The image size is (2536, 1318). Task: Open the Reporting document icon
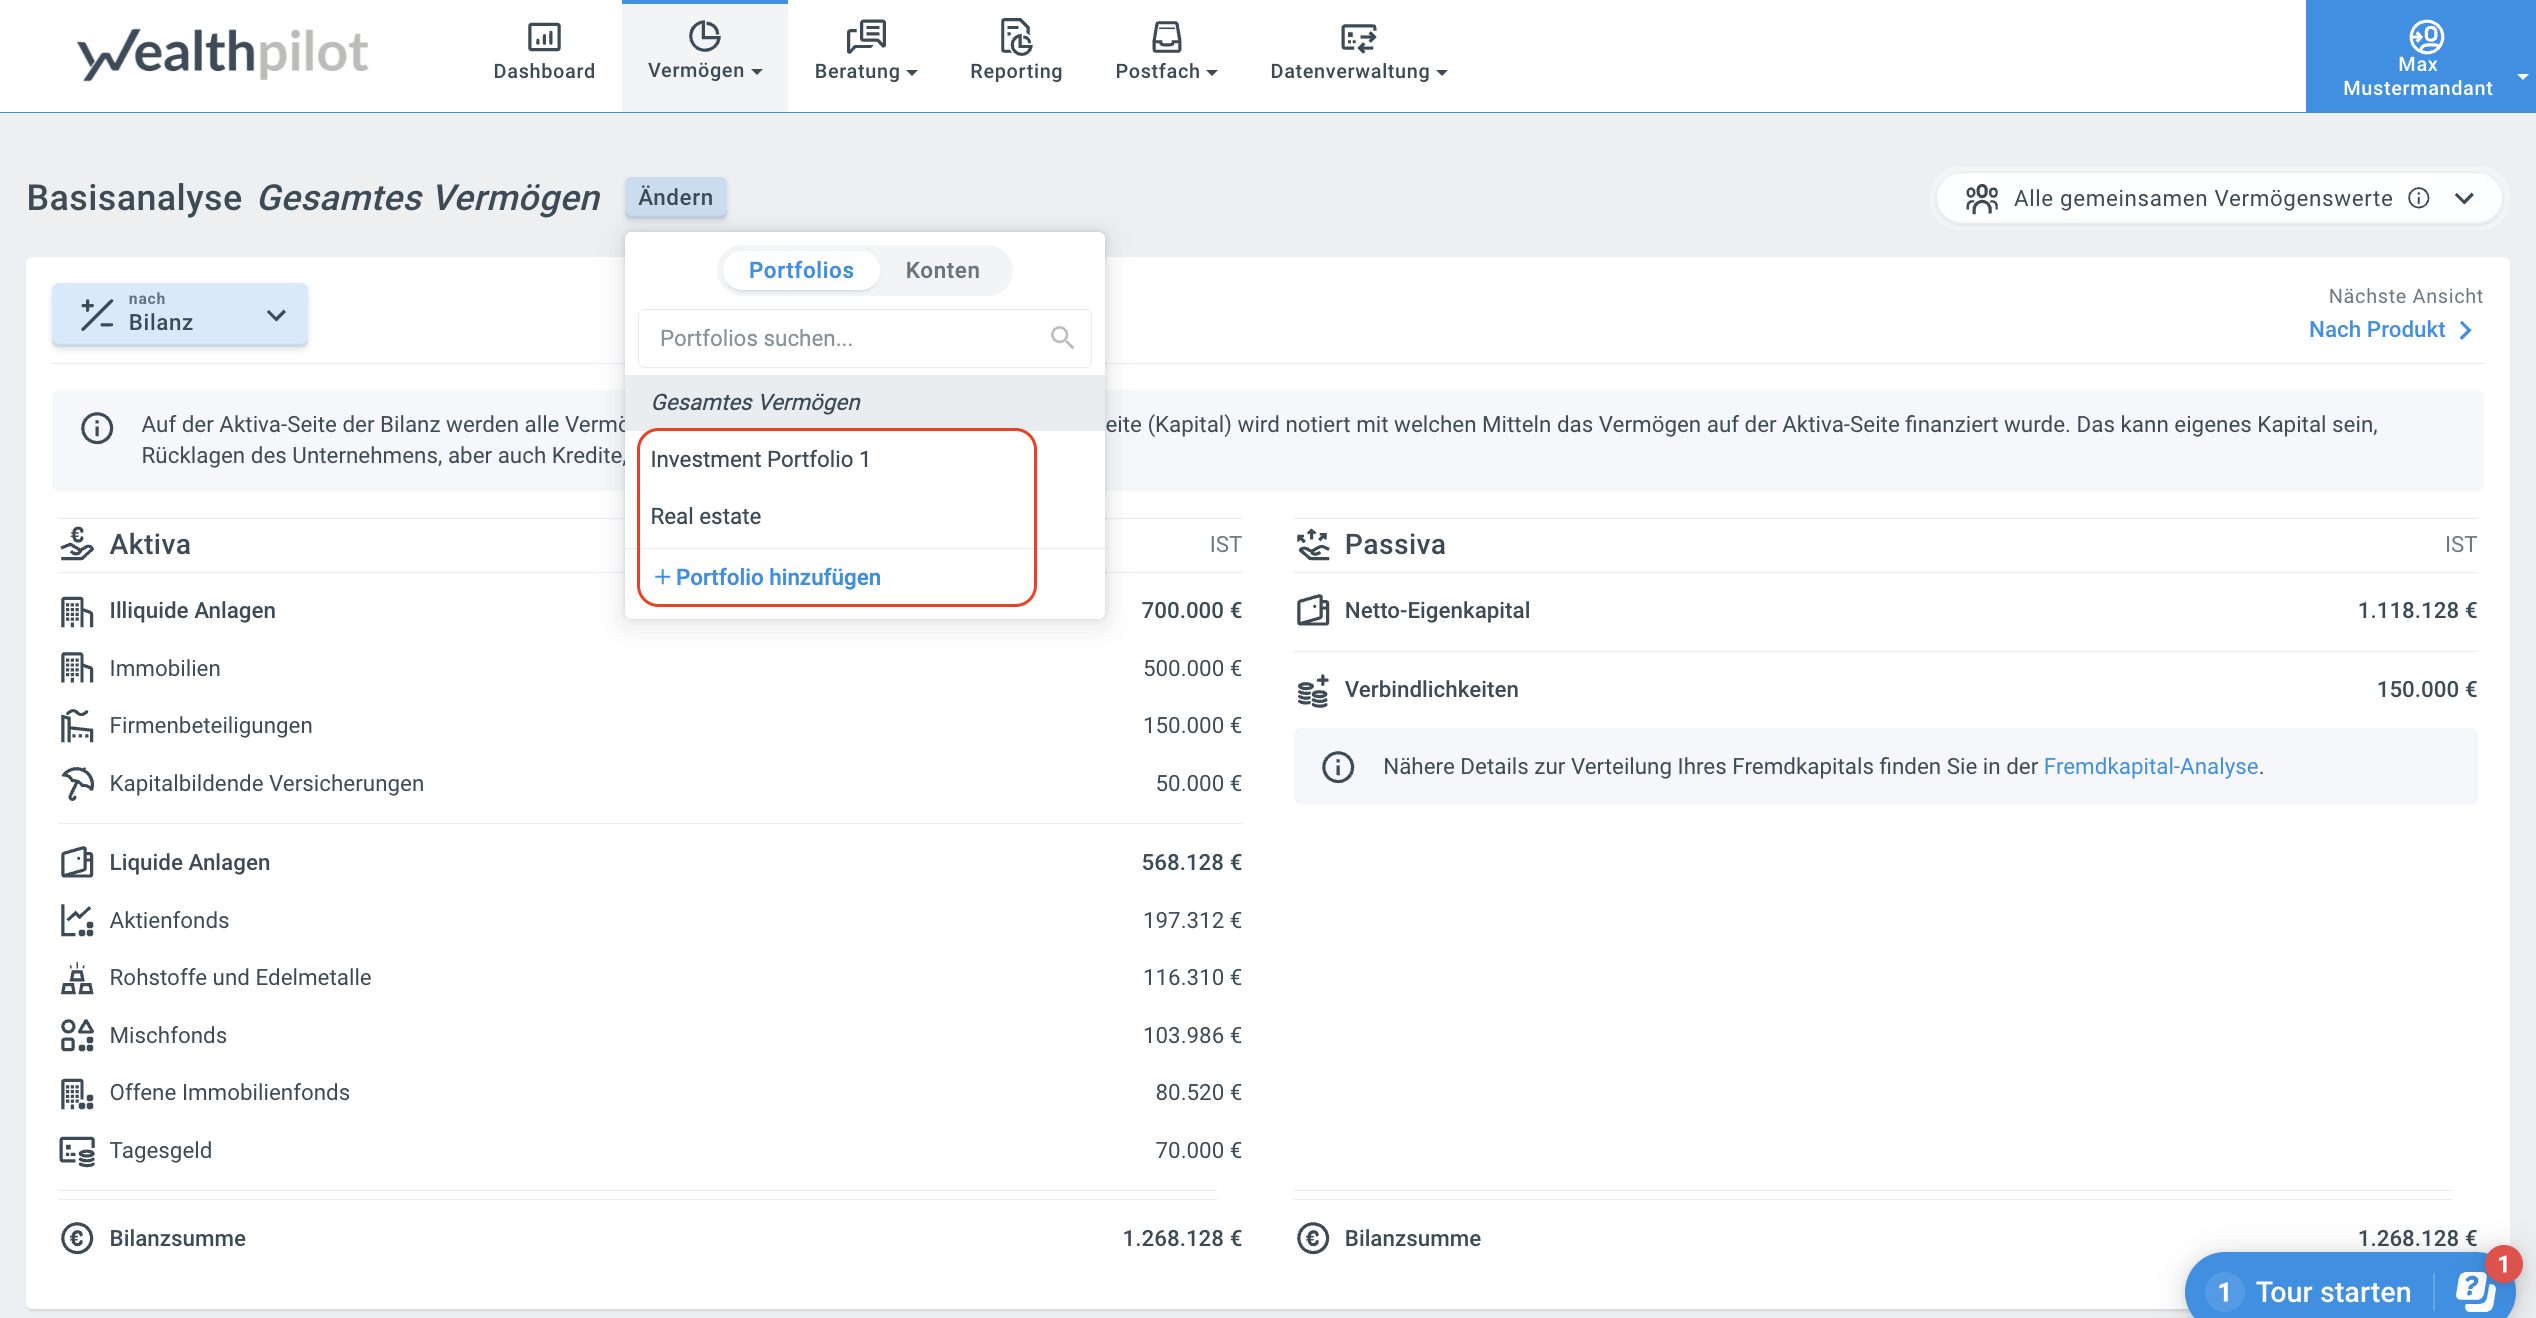click(1016, 37)
